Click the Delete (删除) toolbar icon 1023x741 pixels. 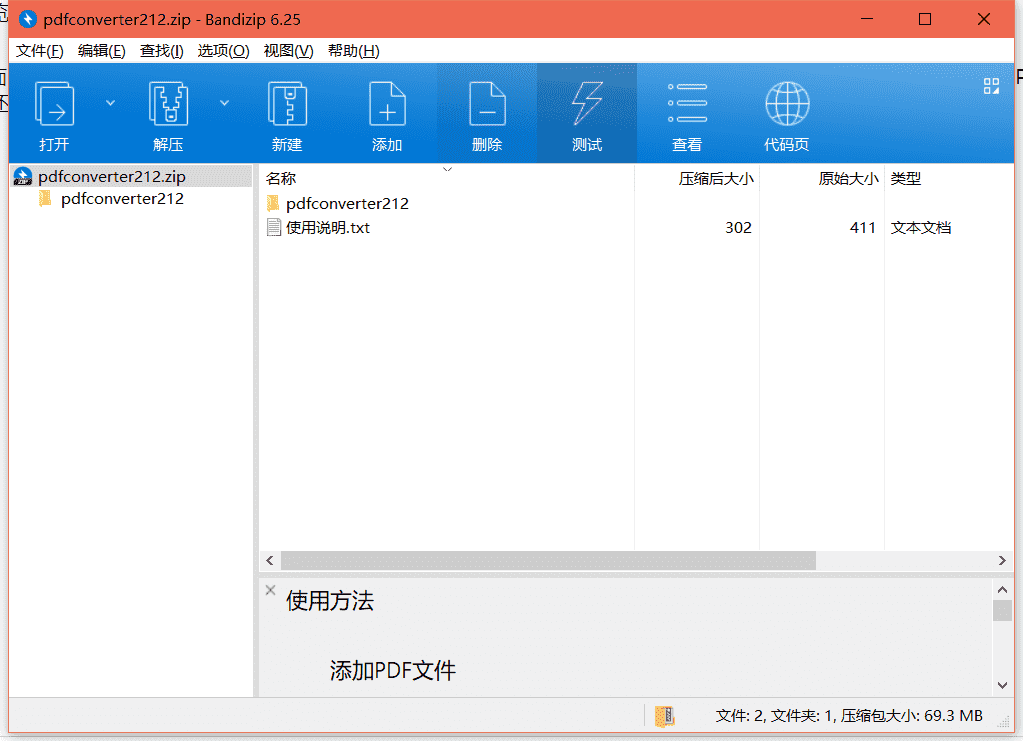point(487,104)
